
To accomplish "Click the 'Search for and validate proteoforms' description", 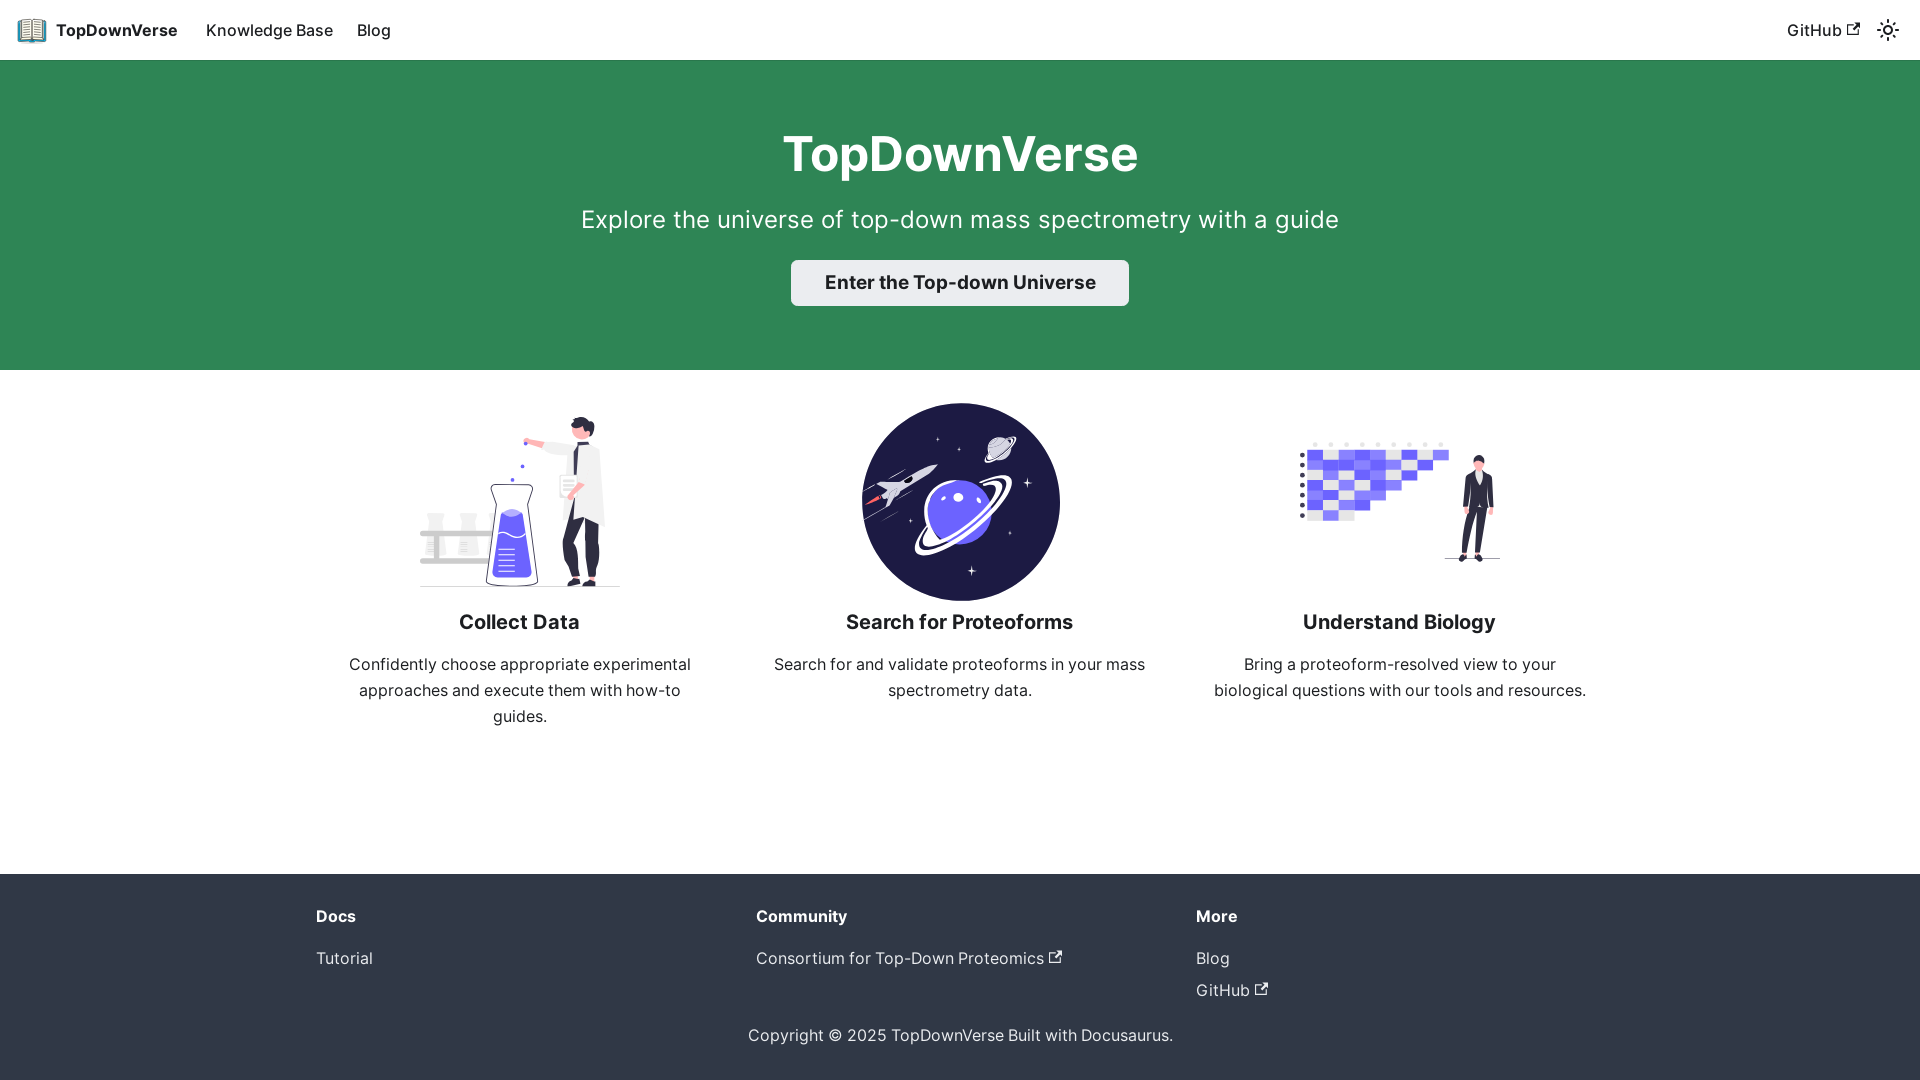I will click(959, 677).
